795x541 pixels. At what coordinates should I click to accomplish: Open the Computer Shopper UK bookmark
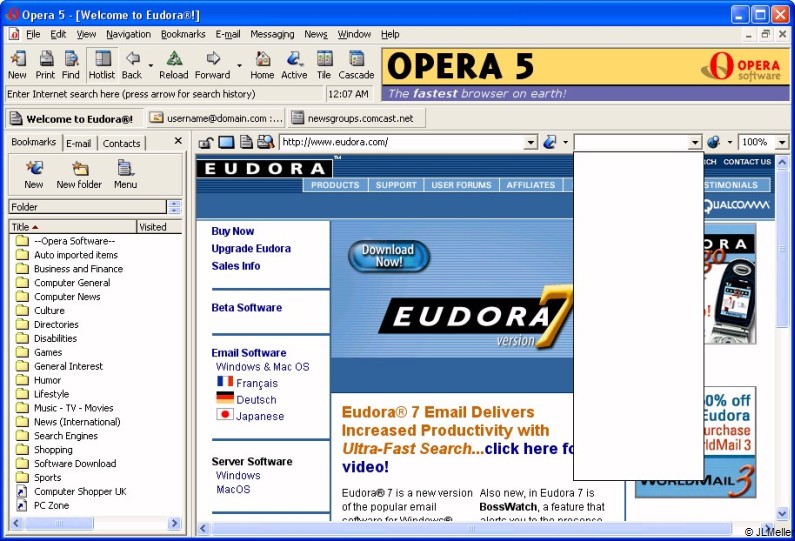click(80, 492)
